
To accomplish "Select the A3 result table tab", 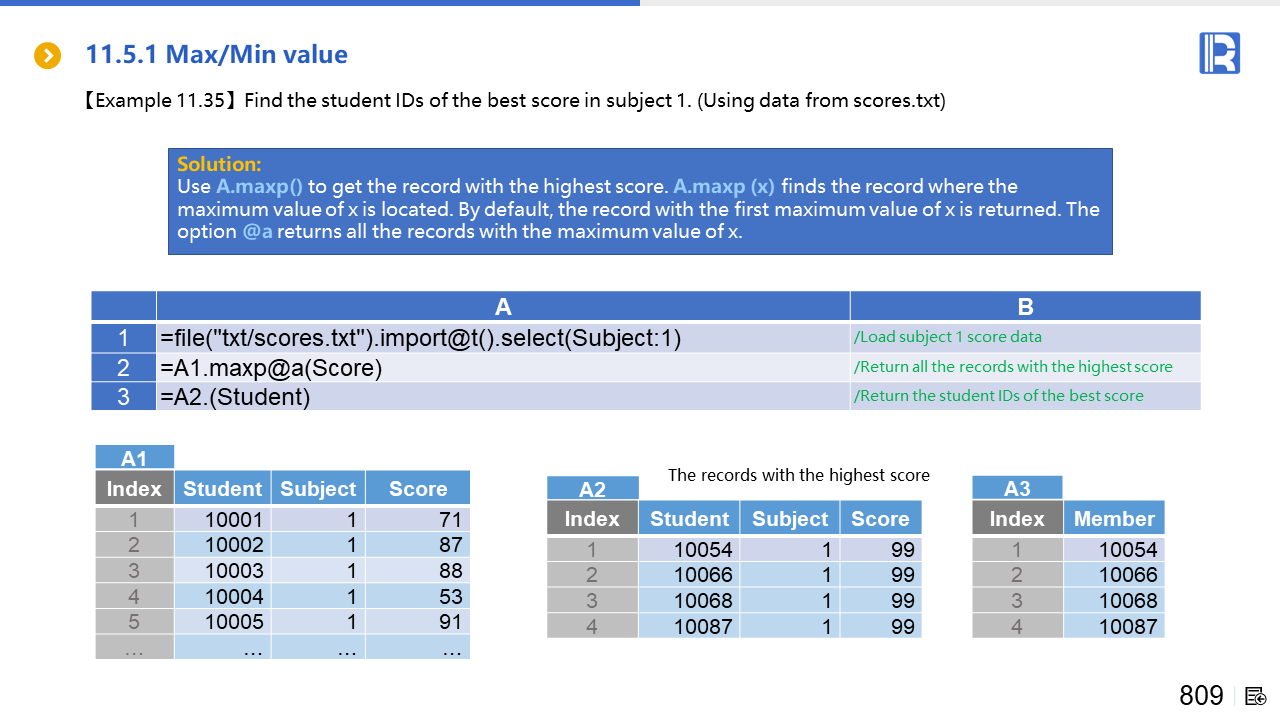I will 1016,488.
